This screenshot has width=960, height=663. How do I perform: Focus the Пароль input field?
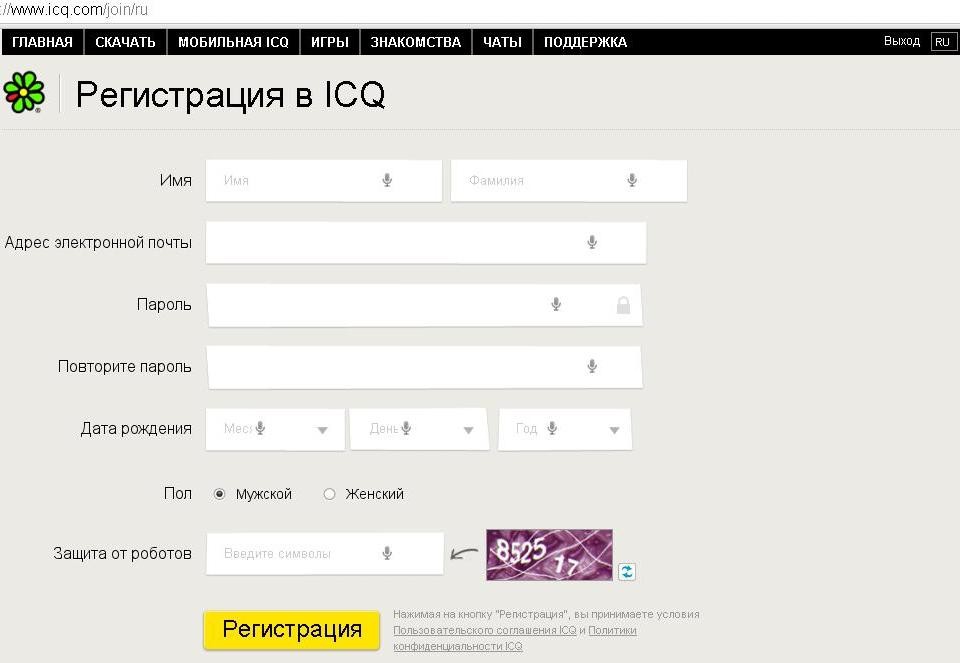[424, 304]
